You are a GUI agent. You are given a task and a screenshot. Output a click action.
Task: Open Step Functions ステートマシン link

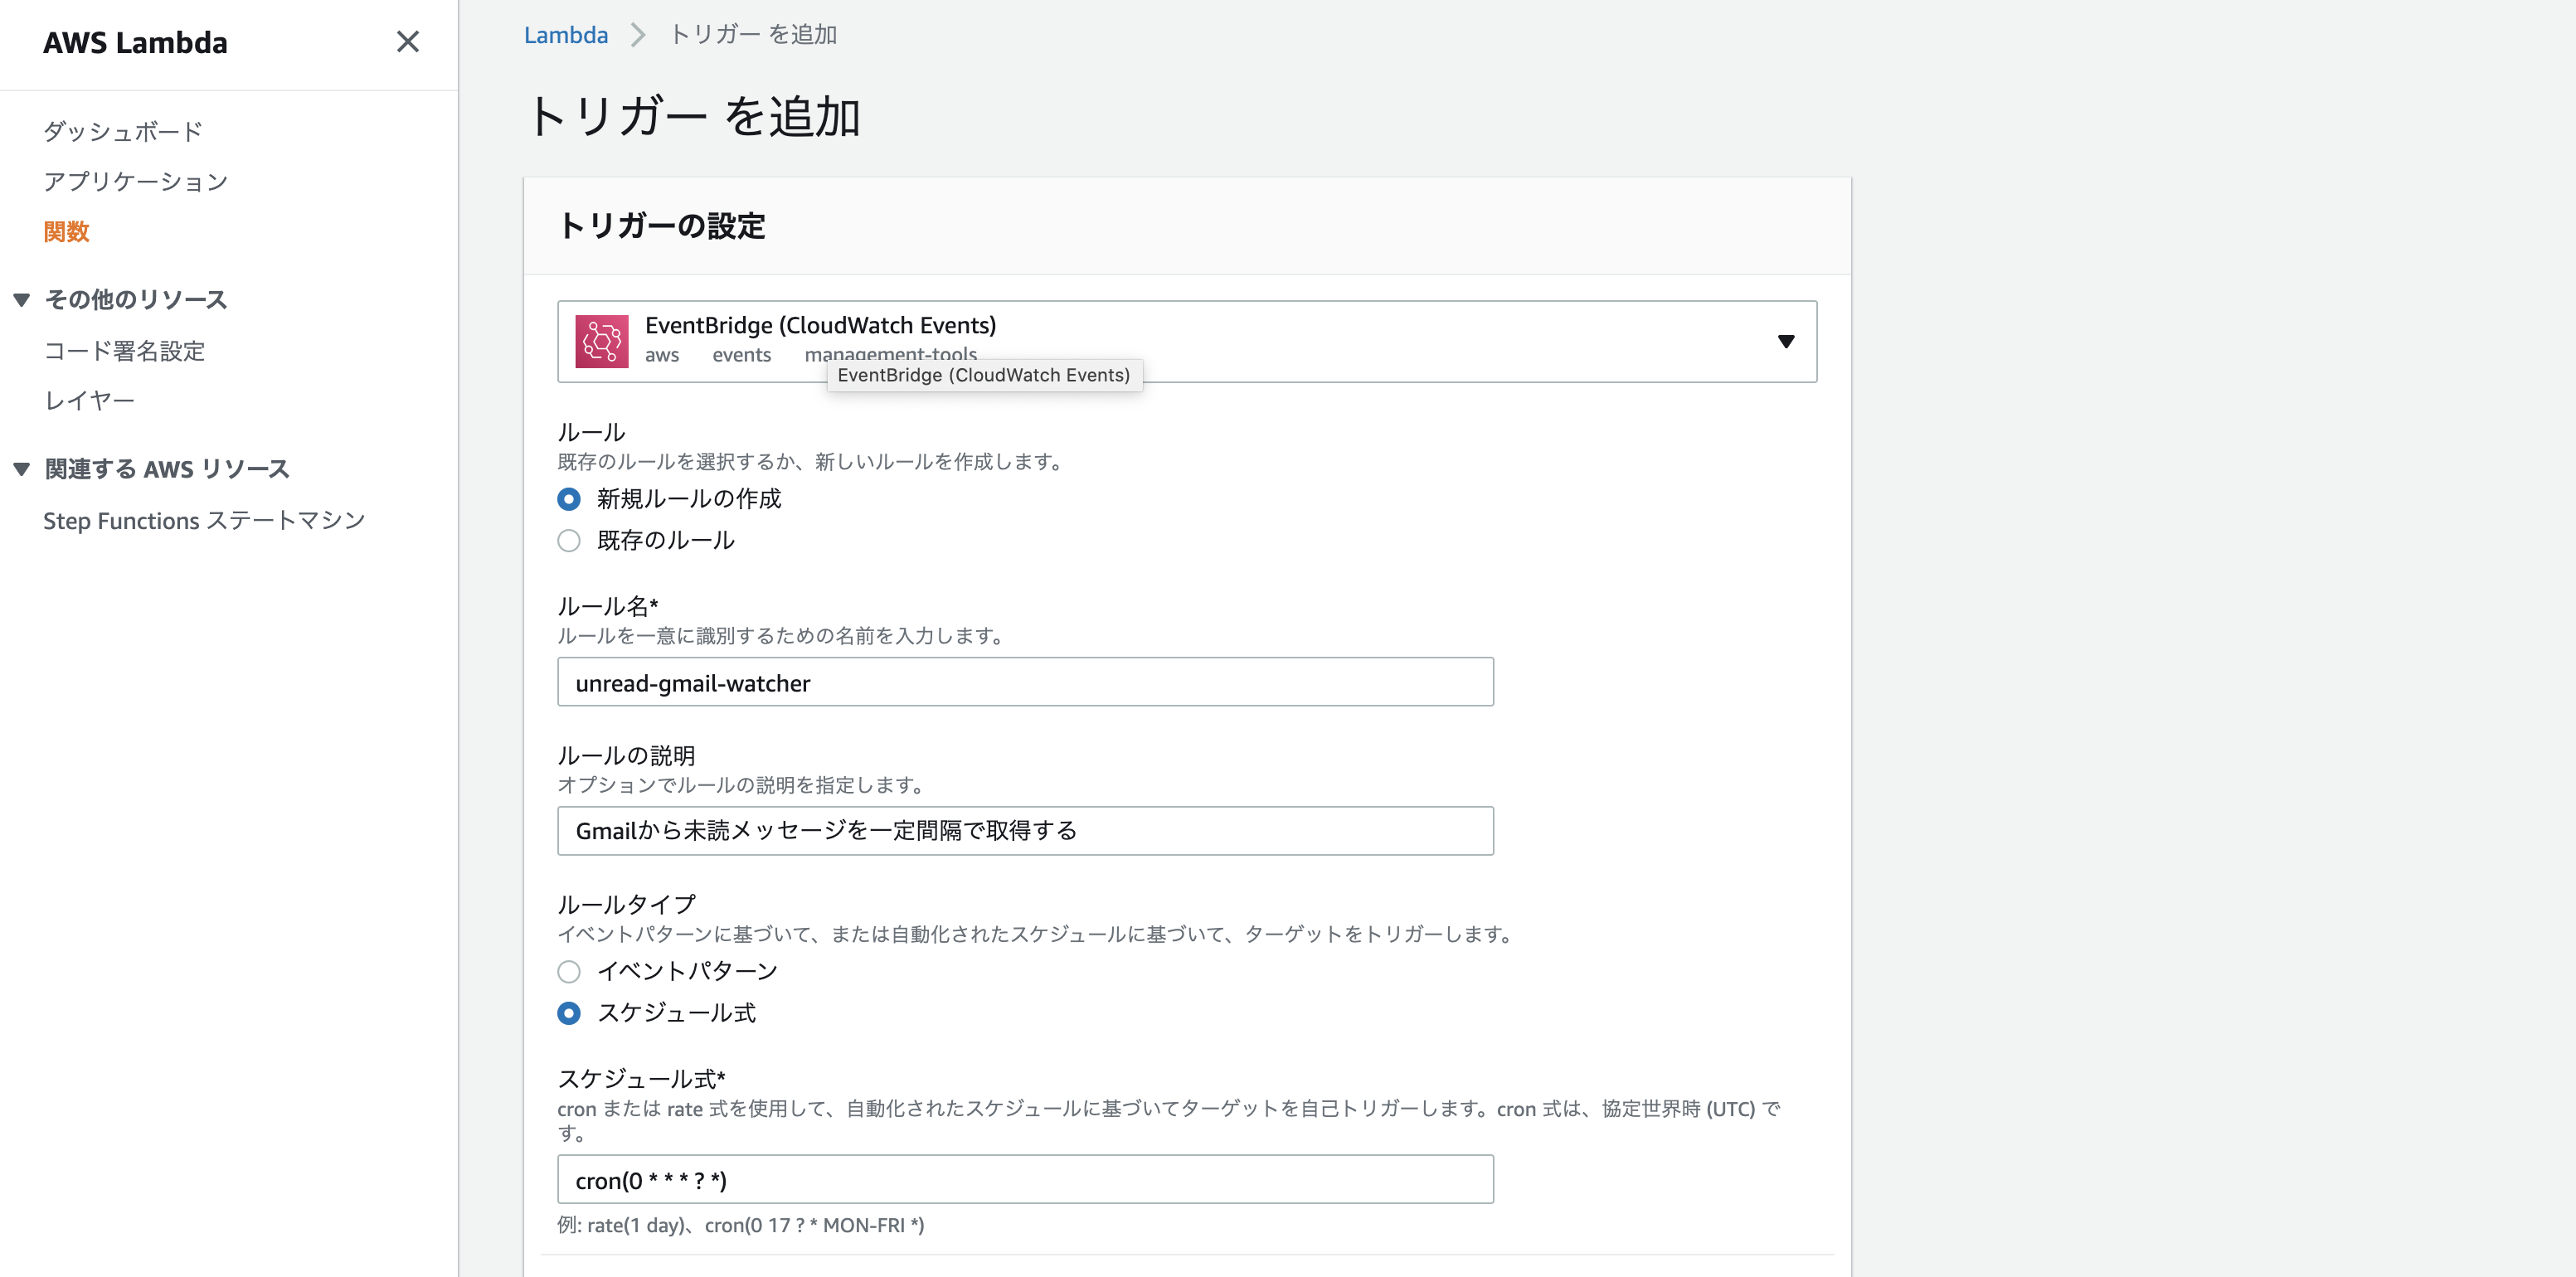[x=204, y=520]
